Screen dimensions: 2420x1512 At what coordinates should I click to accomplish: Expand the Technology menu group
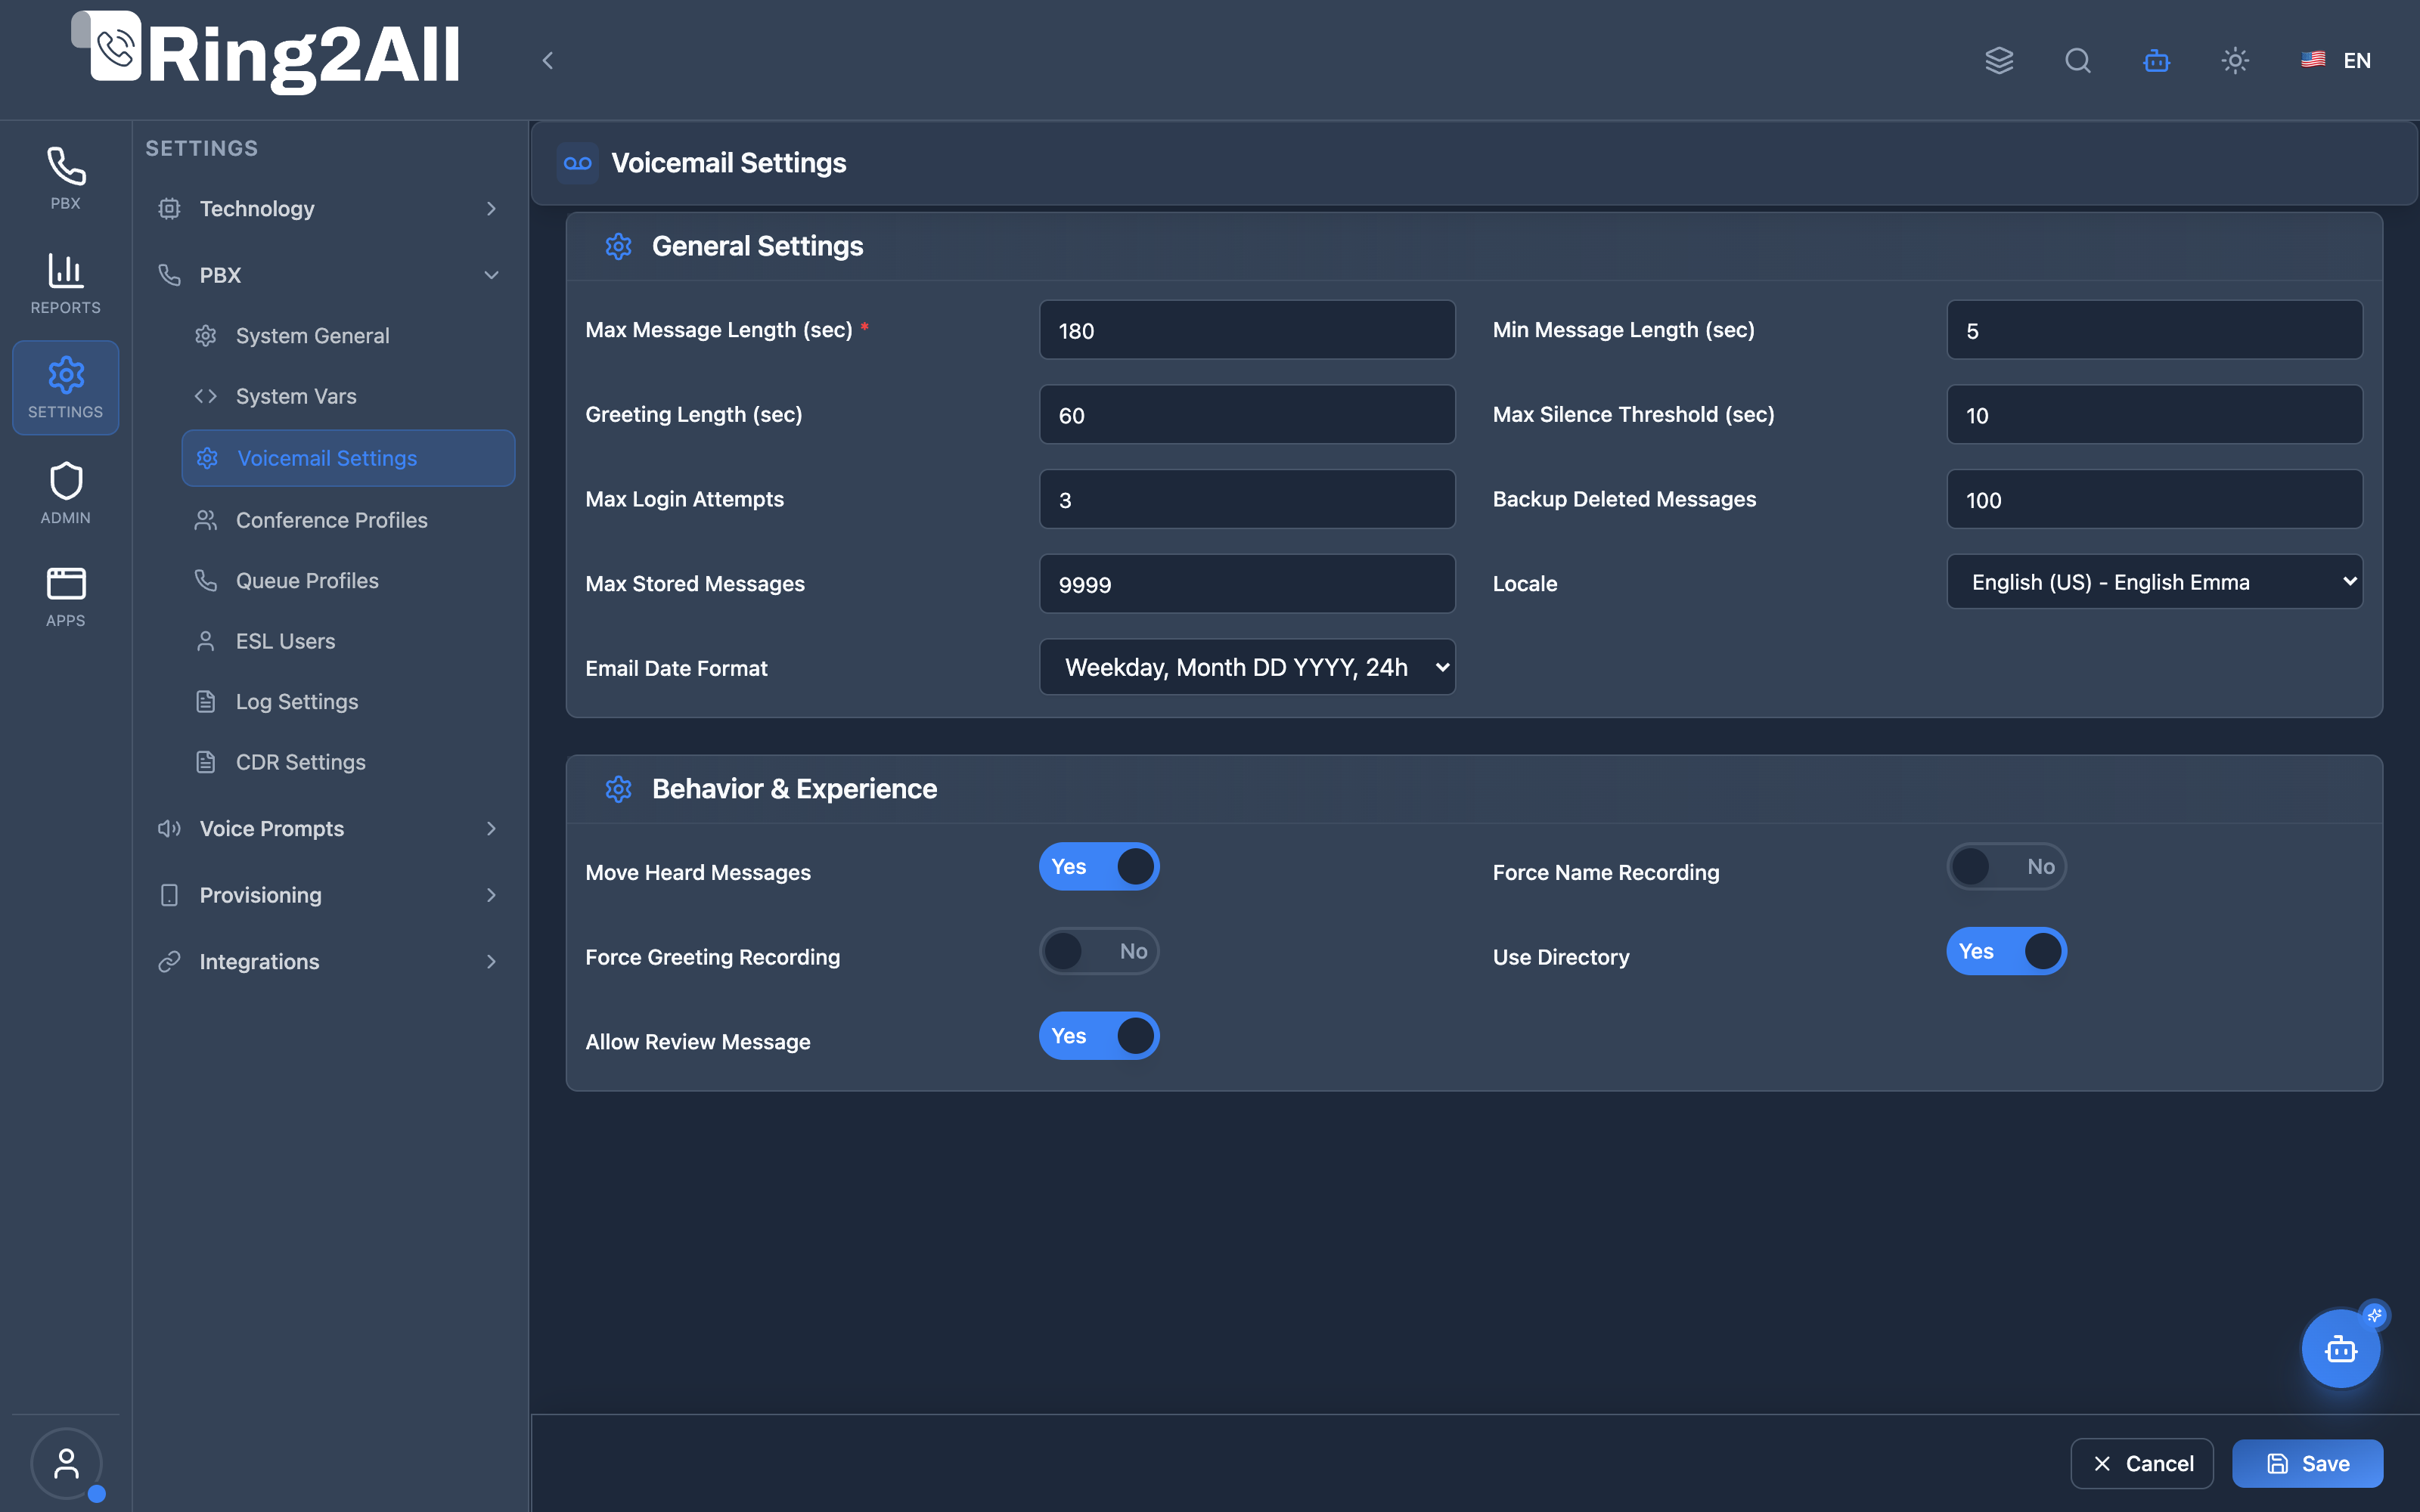click(328, 209)
